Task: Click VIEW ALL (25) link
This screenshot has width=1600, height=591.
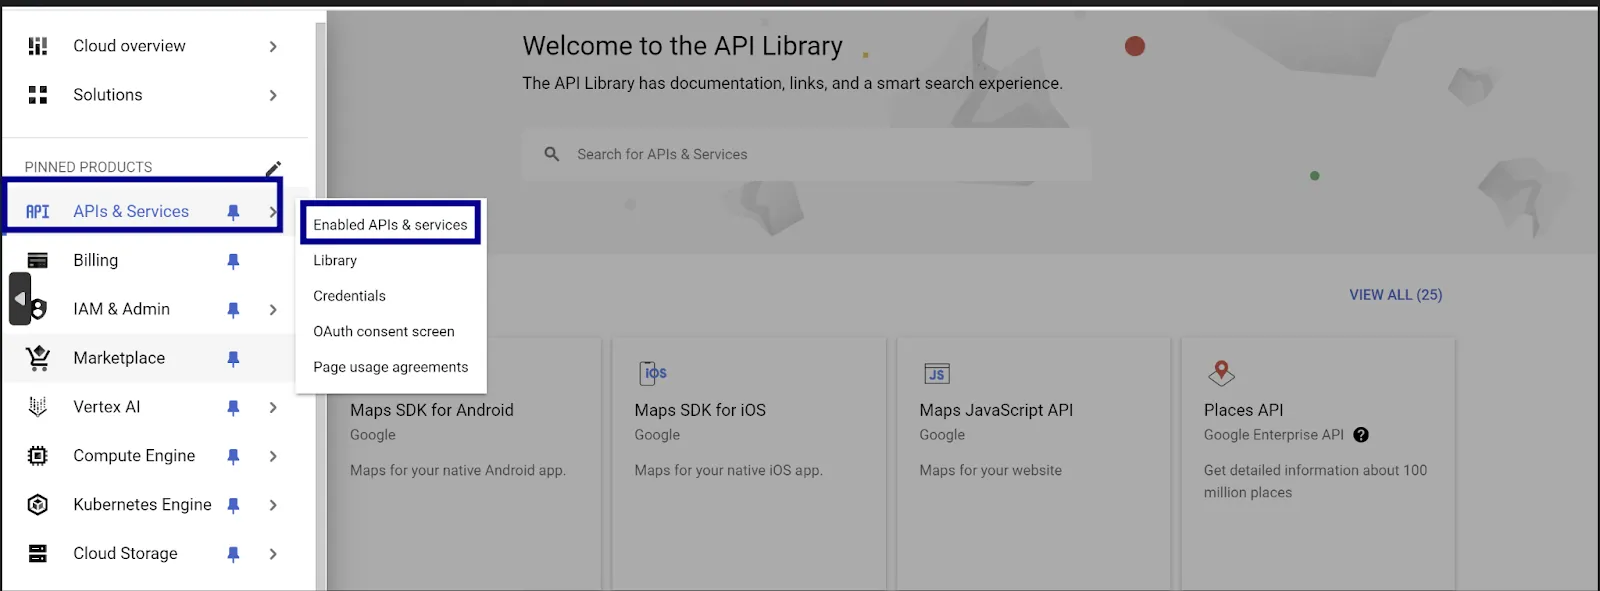Action: (1395, 295)
